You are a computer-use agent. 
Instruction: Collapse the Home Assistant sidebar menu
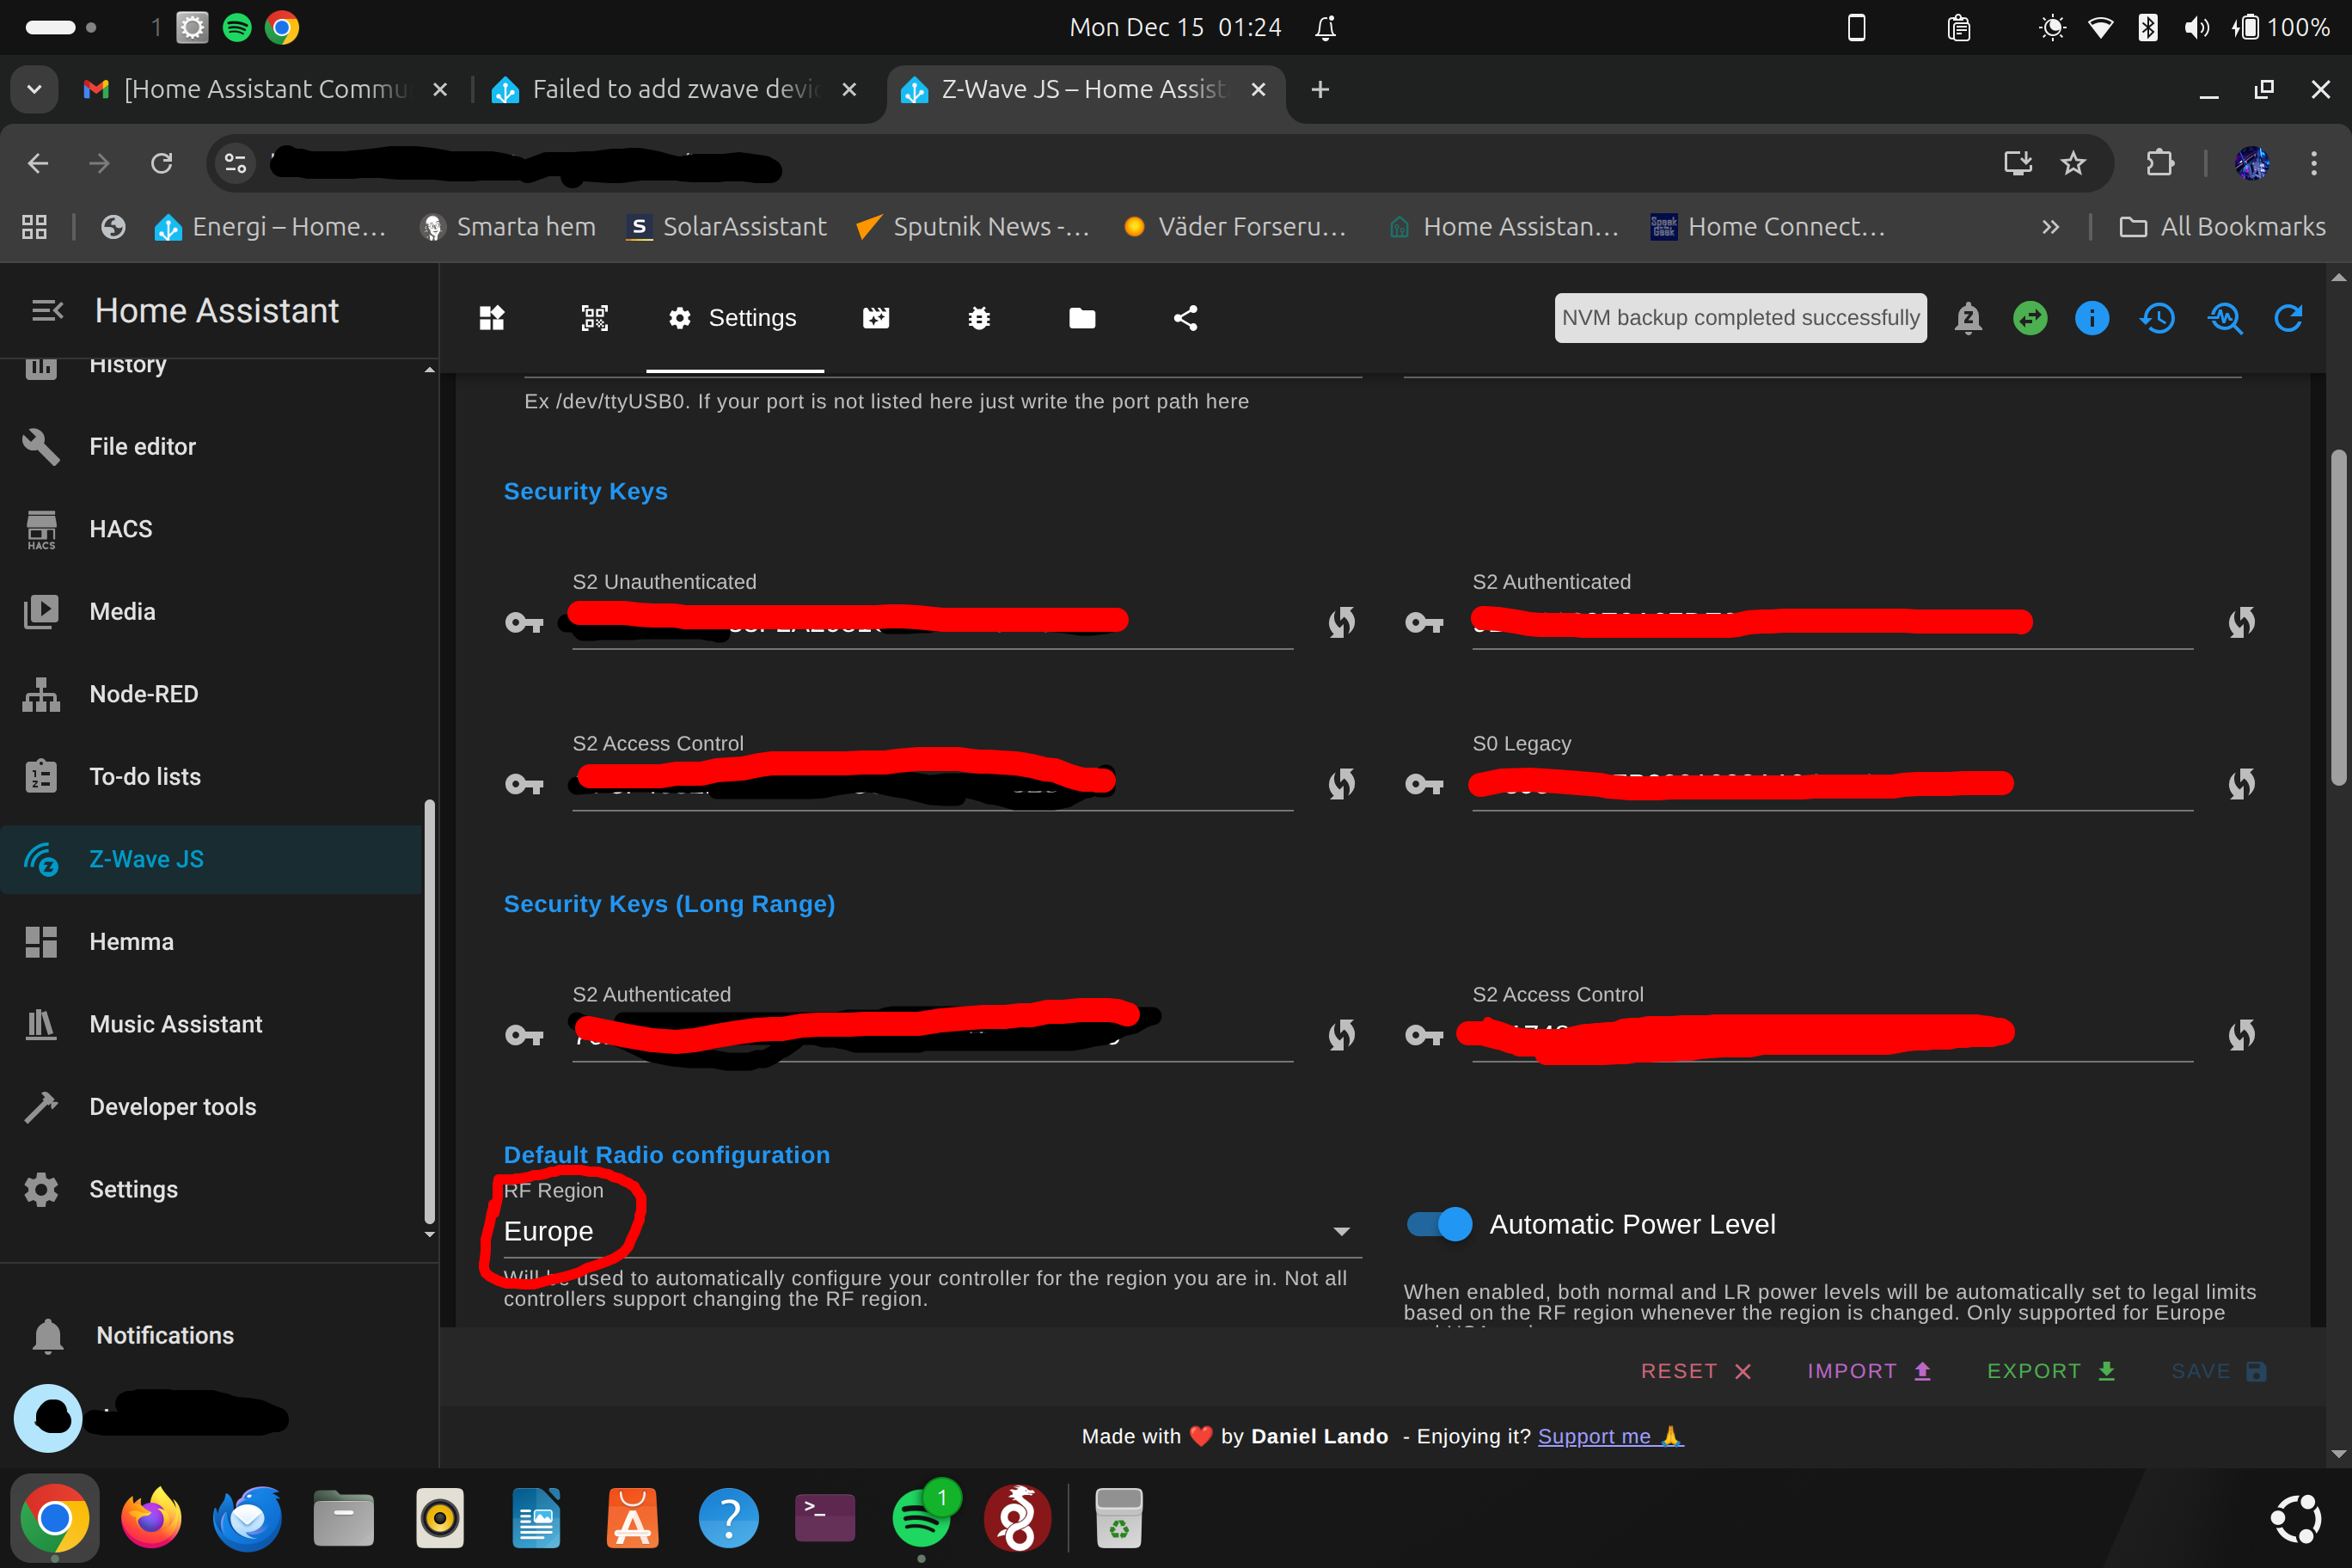(x=47, y=311)
